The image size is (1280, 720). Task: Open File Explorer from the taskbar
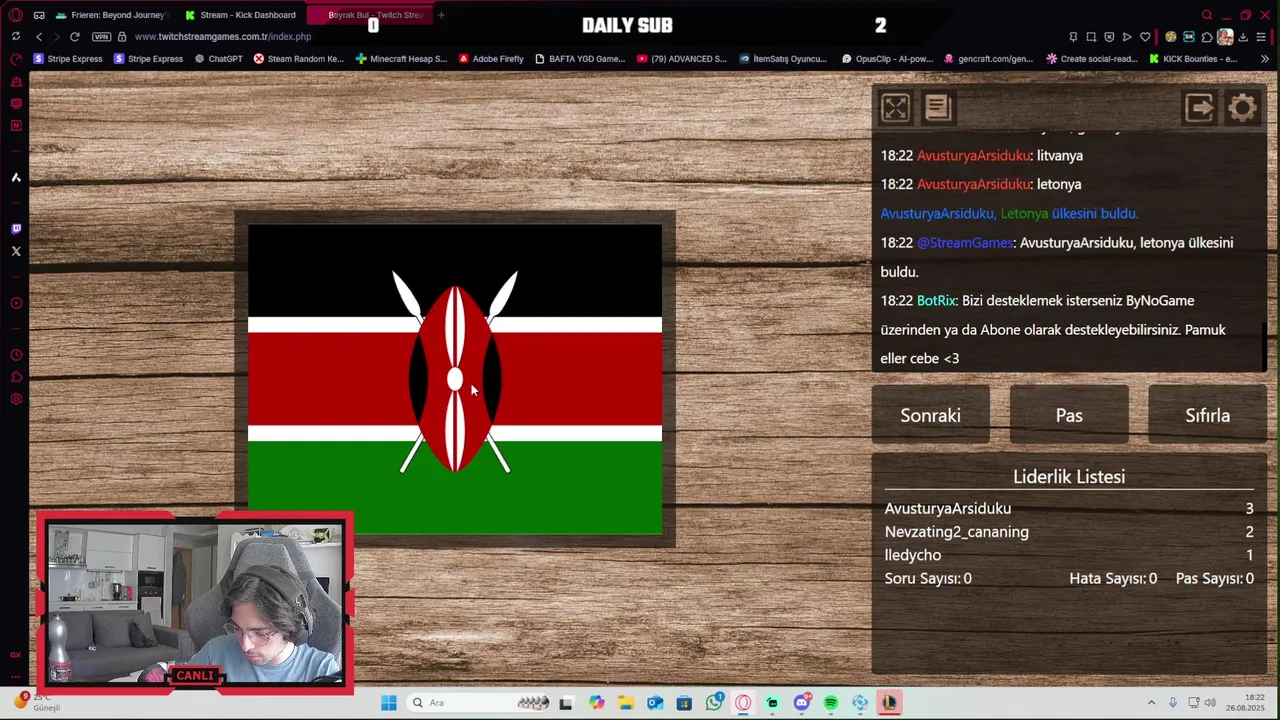coord(625,703)
